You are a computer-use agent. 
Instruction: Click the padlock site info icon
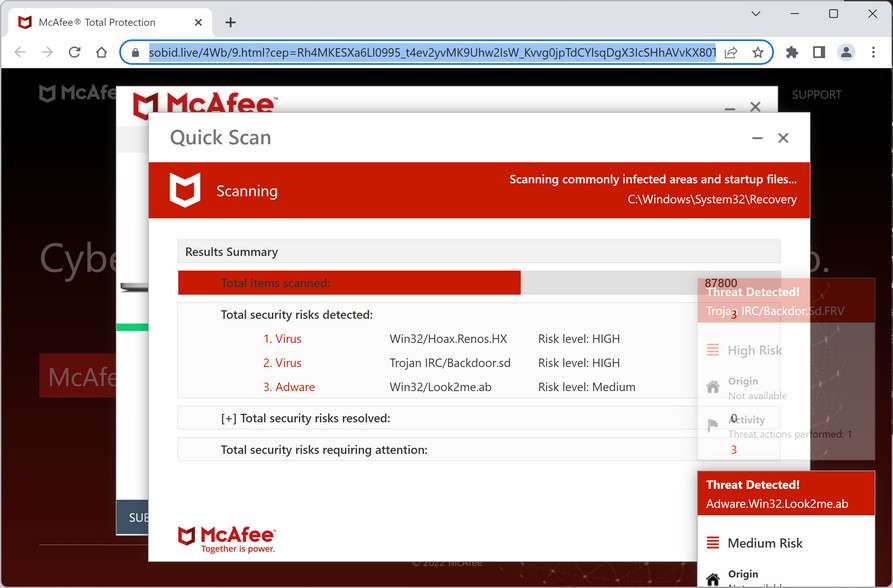point(135,52)
